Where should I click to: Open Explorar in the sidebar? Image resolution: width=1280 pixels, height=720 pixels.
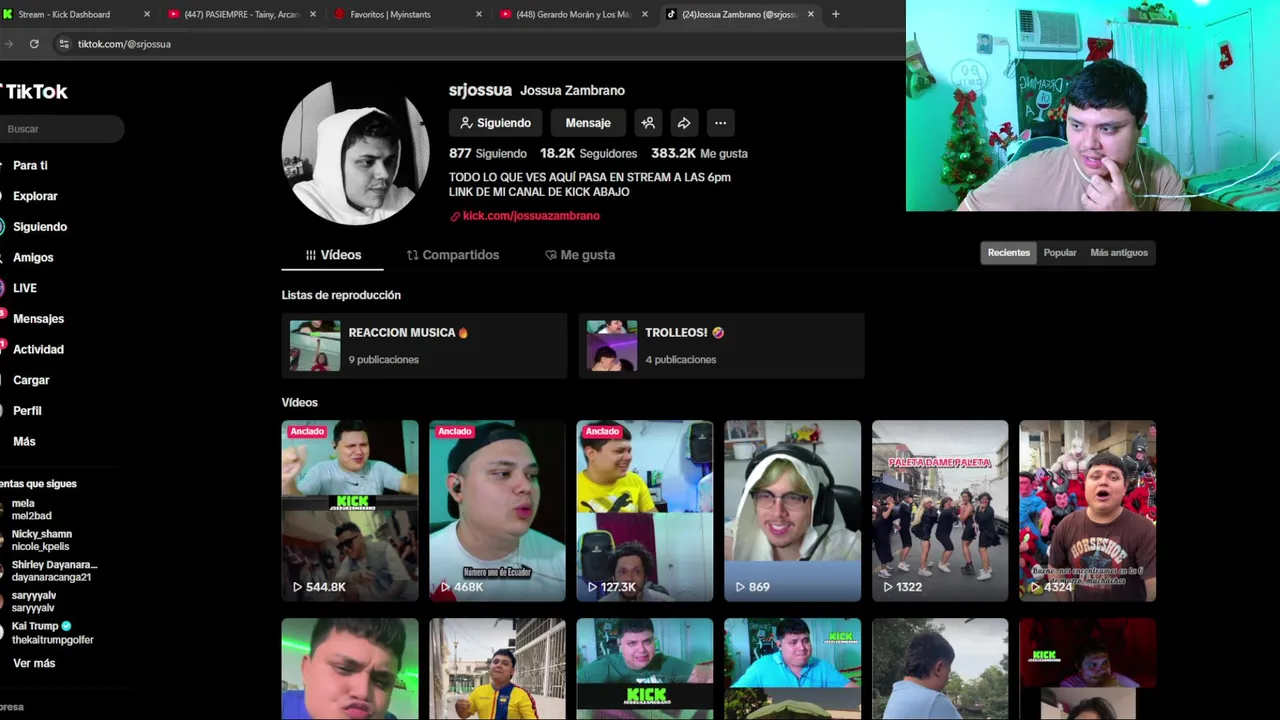coord(35,196)
